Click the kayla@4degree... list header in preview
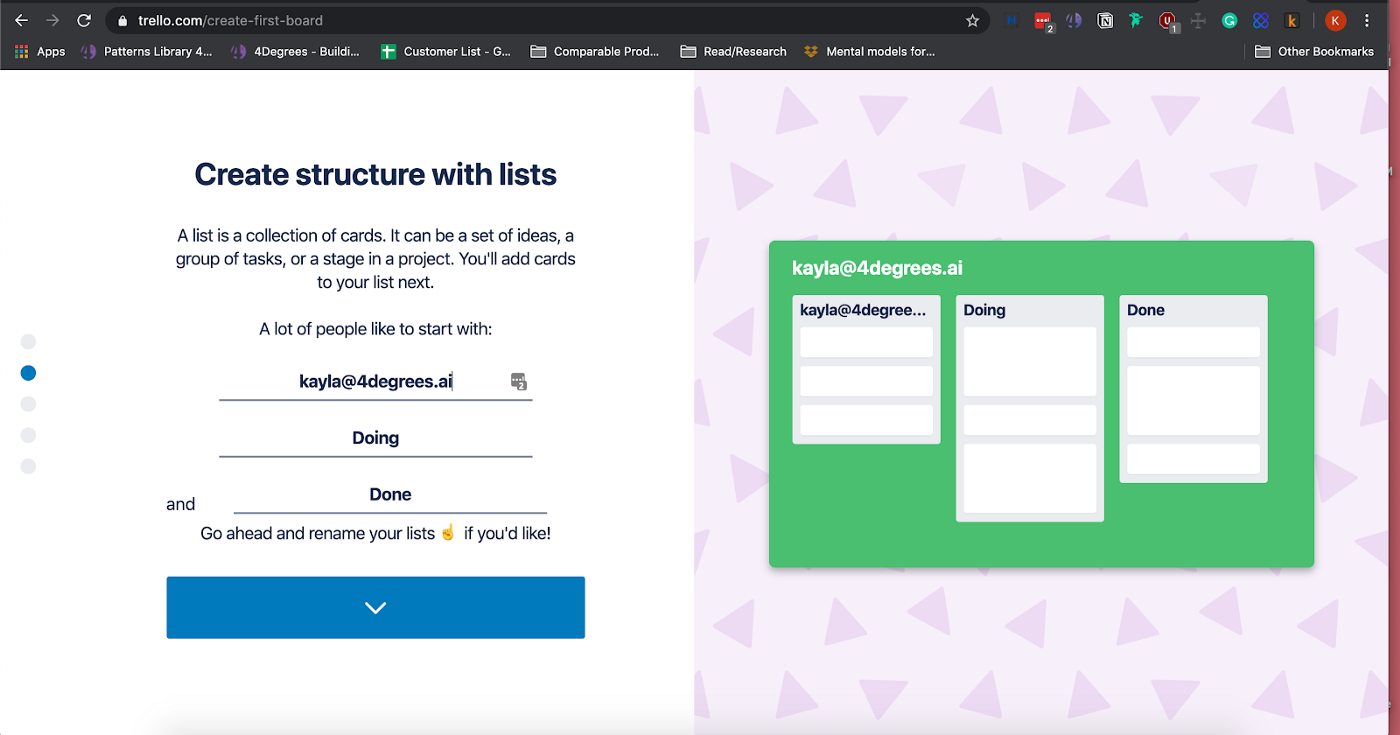 pyautogui.click(x=863, y=310)
